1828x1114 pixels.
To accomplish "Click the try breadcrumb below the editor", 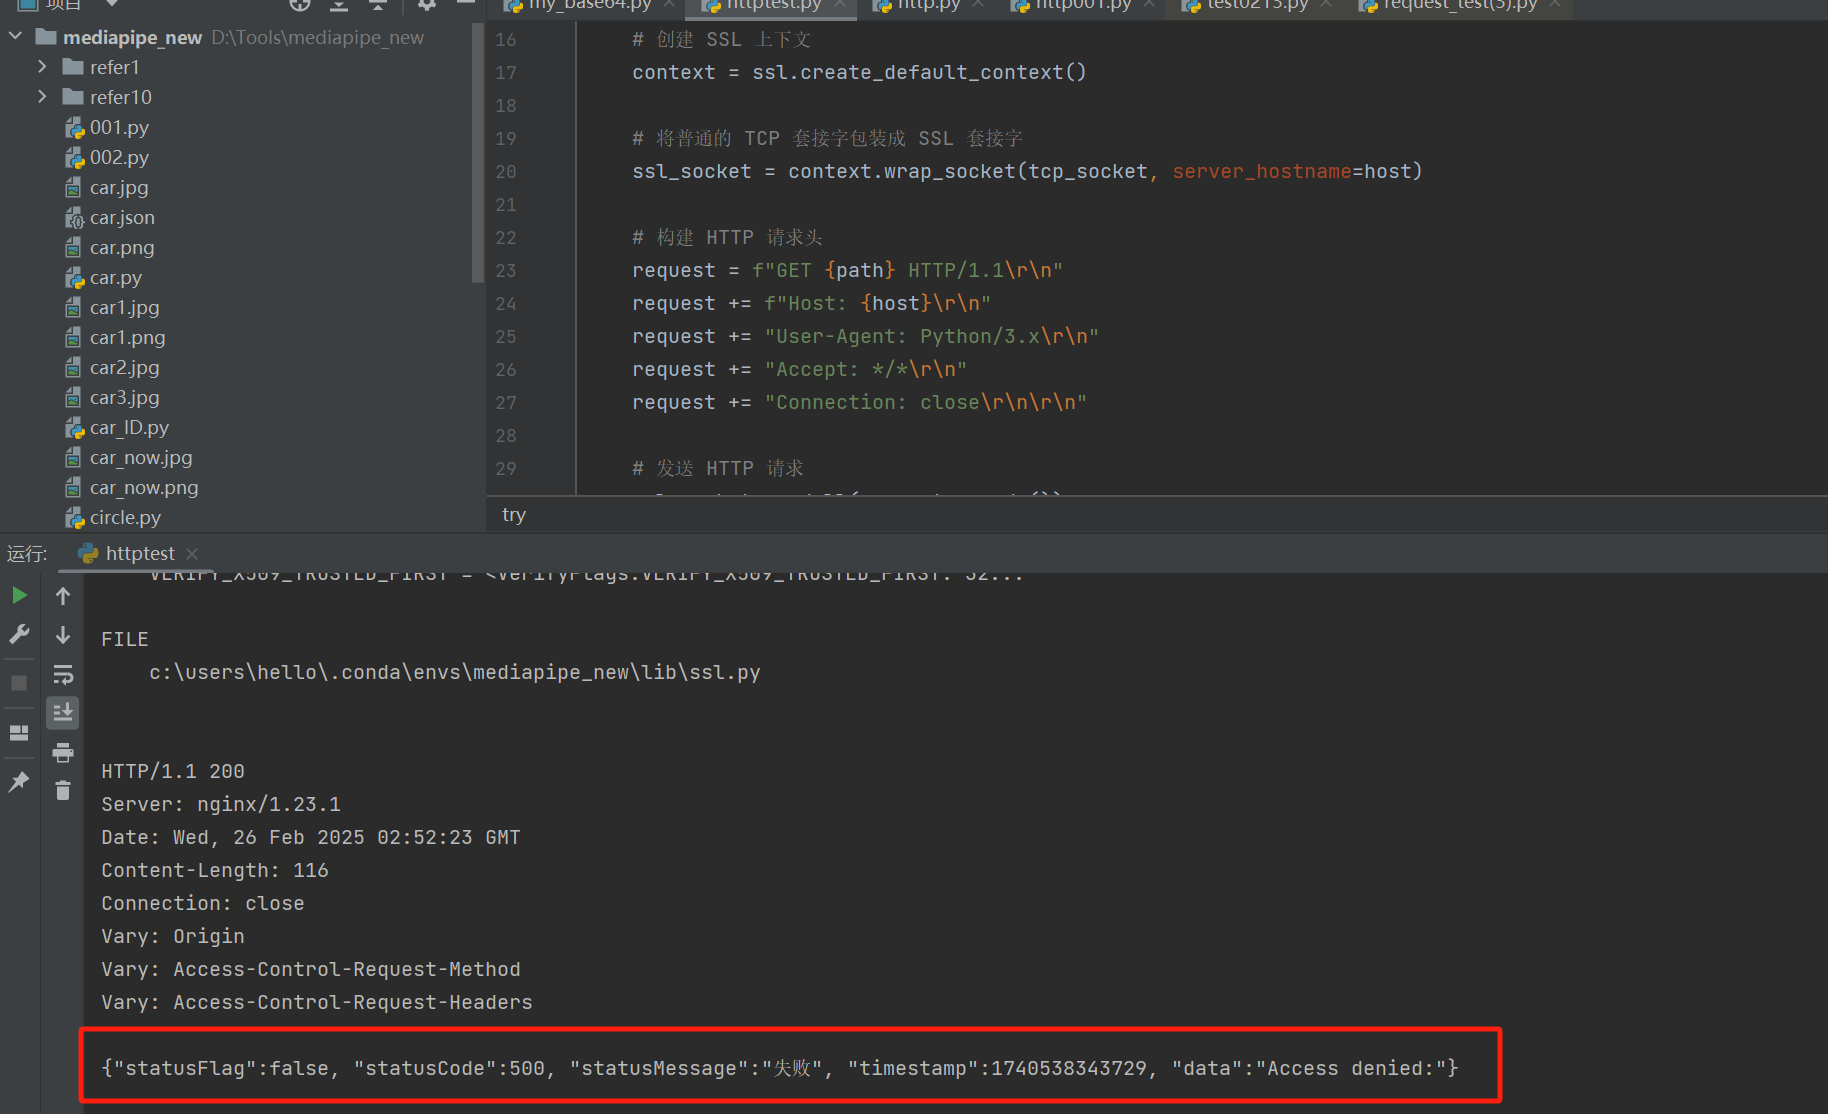I will pos(514,515).
